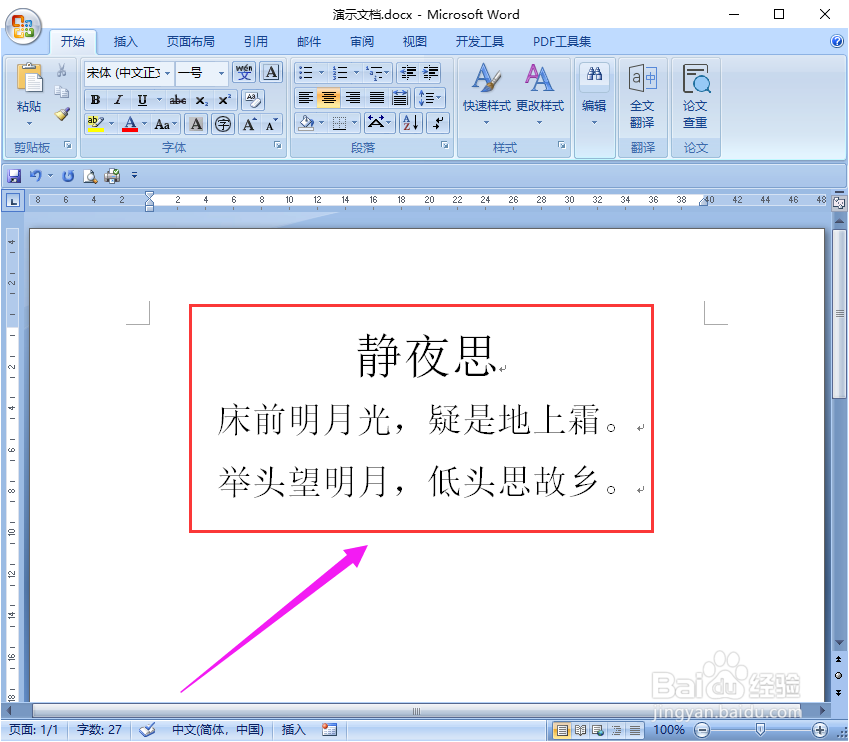The image size is (849, 742).
Task: Apply yellow text highlight color
Action: pos(95,123)
